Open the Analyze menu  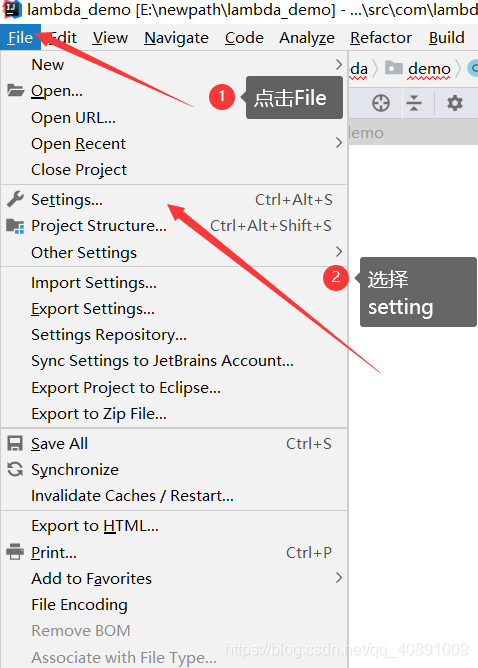point(307,38)
